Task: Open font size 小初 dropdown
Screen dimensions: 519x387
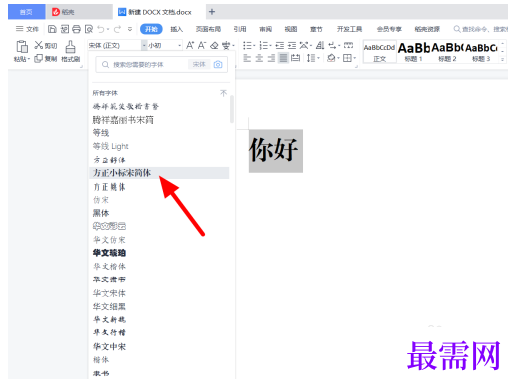Action: click(180, 45)
